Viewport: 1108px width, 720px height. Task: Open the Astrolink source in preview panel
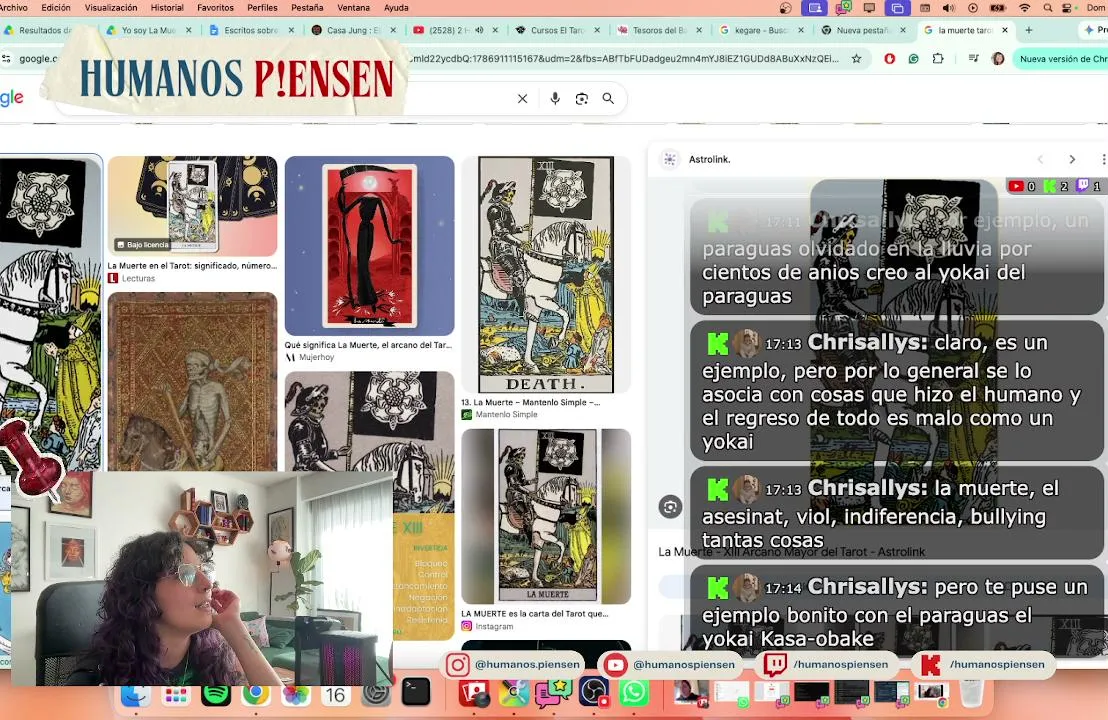(x=709, y=160)
